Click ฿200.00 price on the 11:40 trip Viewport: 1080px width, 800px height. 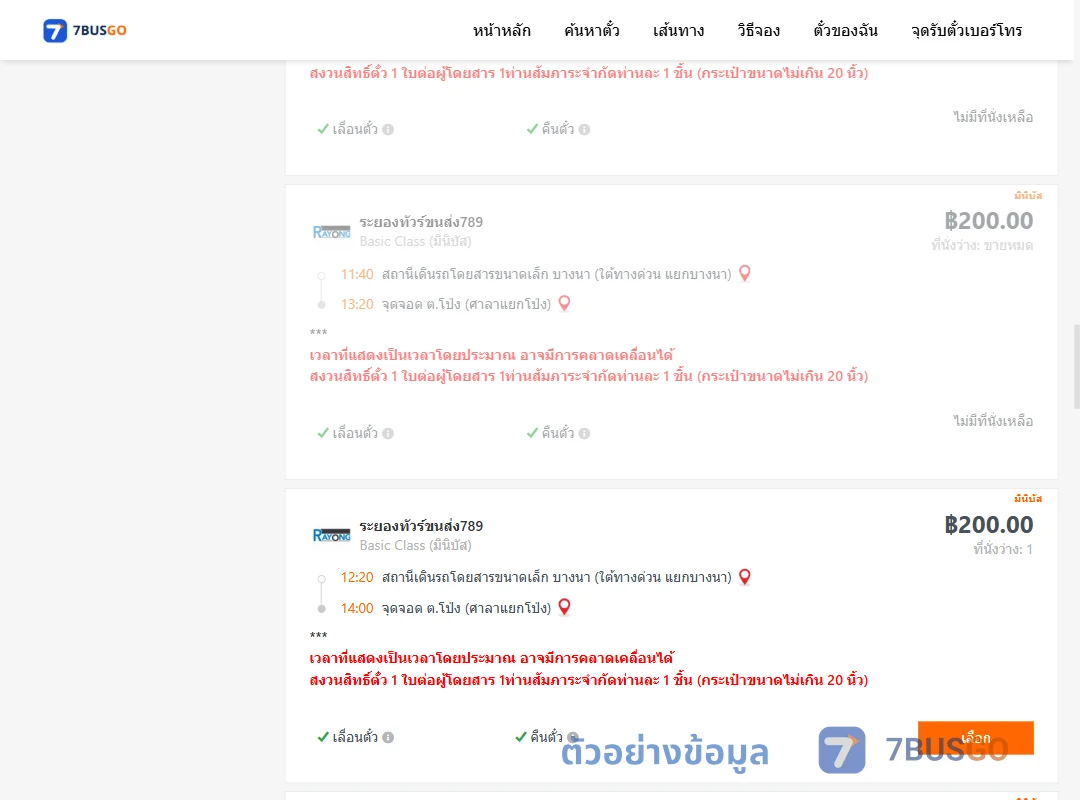point(988,220)
